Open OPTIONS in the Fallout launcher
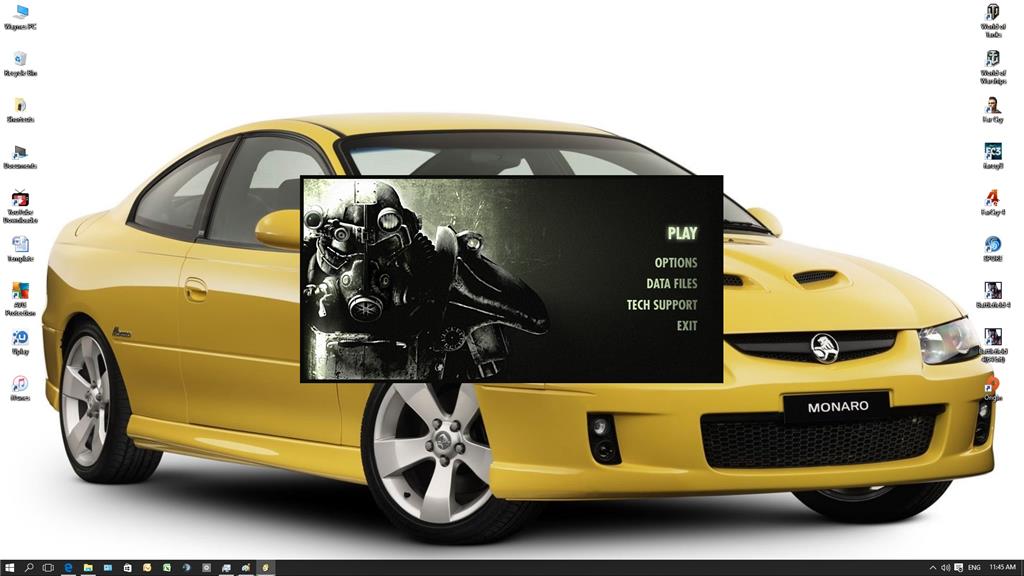Image resolution: width=1024 pixels, height=576 pixels. click(x=676, y=263)
